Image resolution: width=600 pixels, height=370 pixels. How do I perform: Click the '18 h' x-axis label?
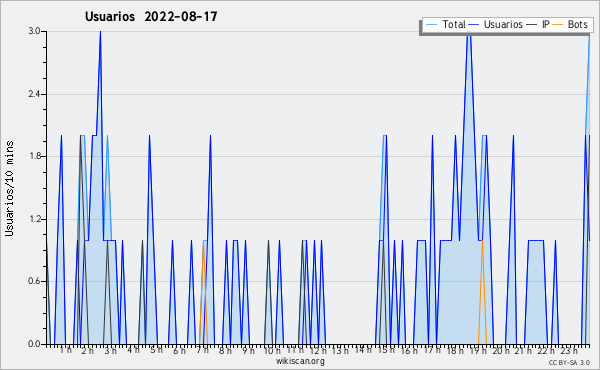tap(455, 351)
